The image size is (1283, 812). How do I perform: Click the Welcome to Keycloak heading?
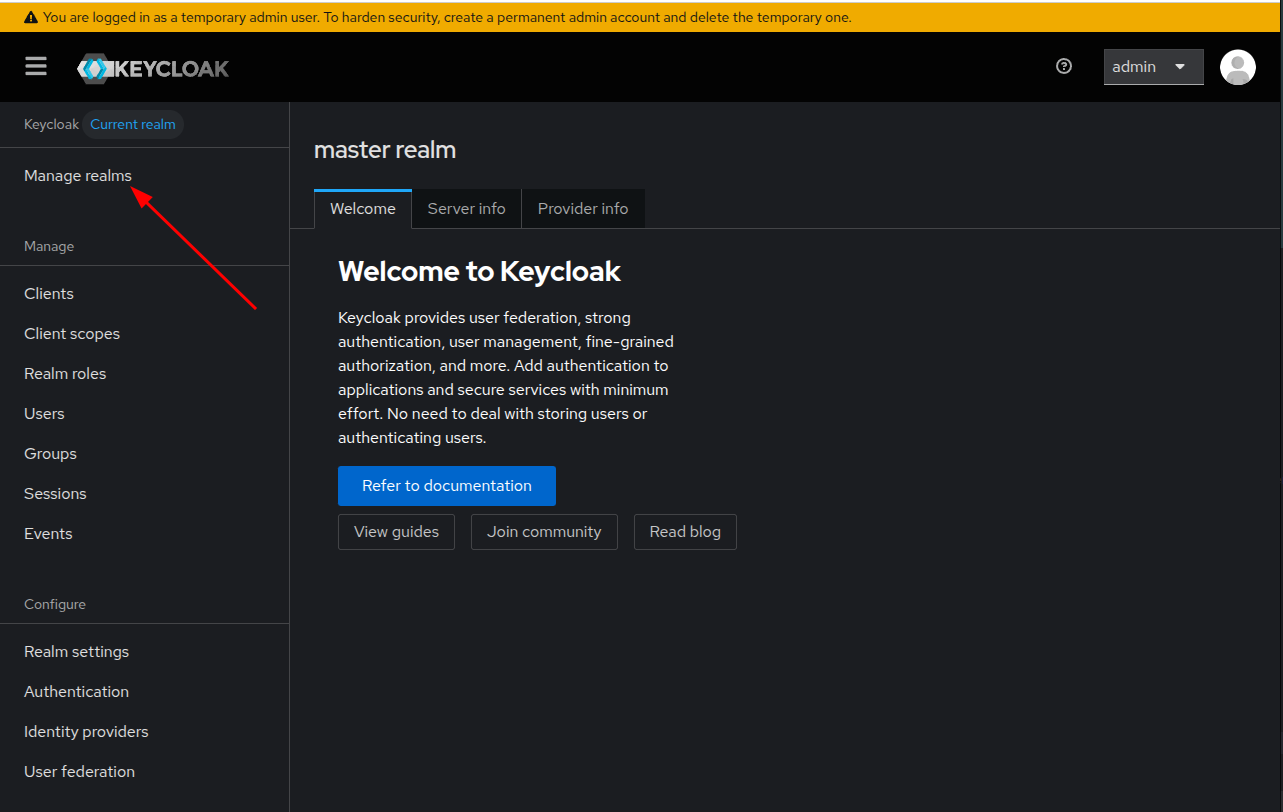coord(480,271)
